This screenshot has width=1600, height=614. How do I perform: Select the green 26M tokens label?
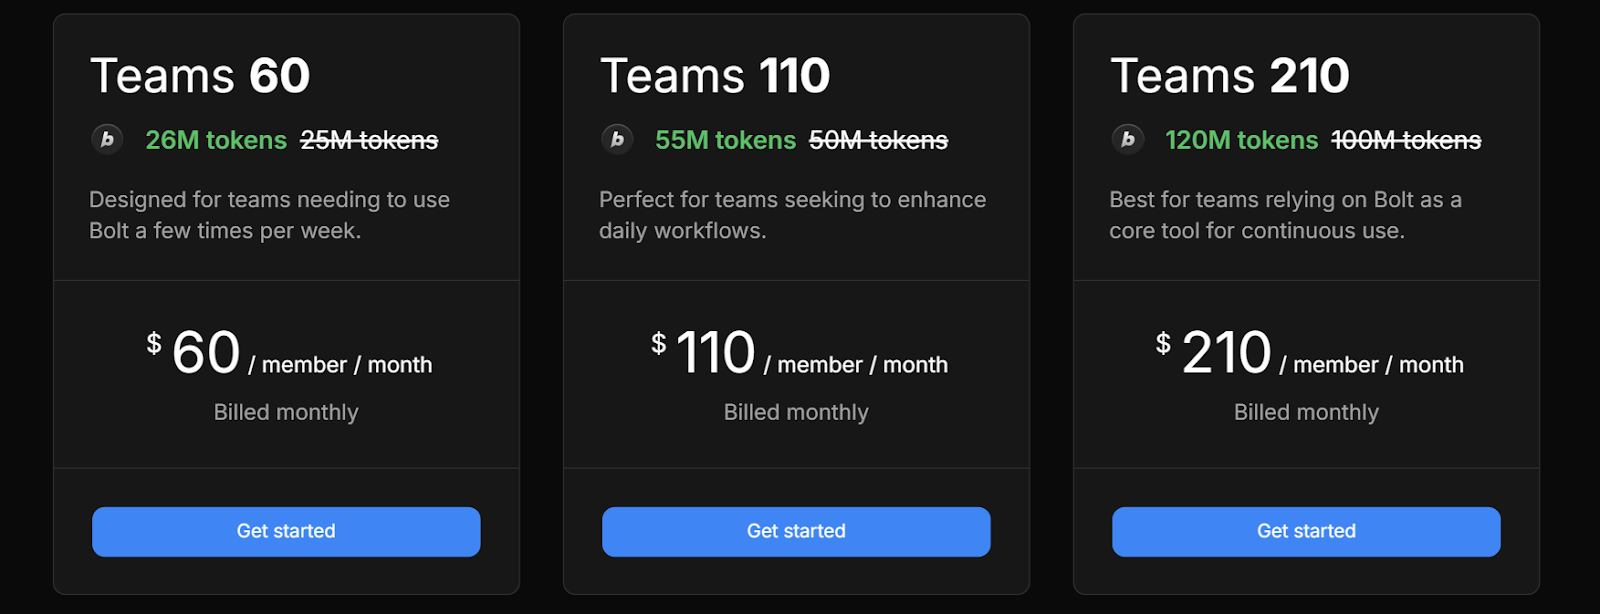[x=216, y=140]
